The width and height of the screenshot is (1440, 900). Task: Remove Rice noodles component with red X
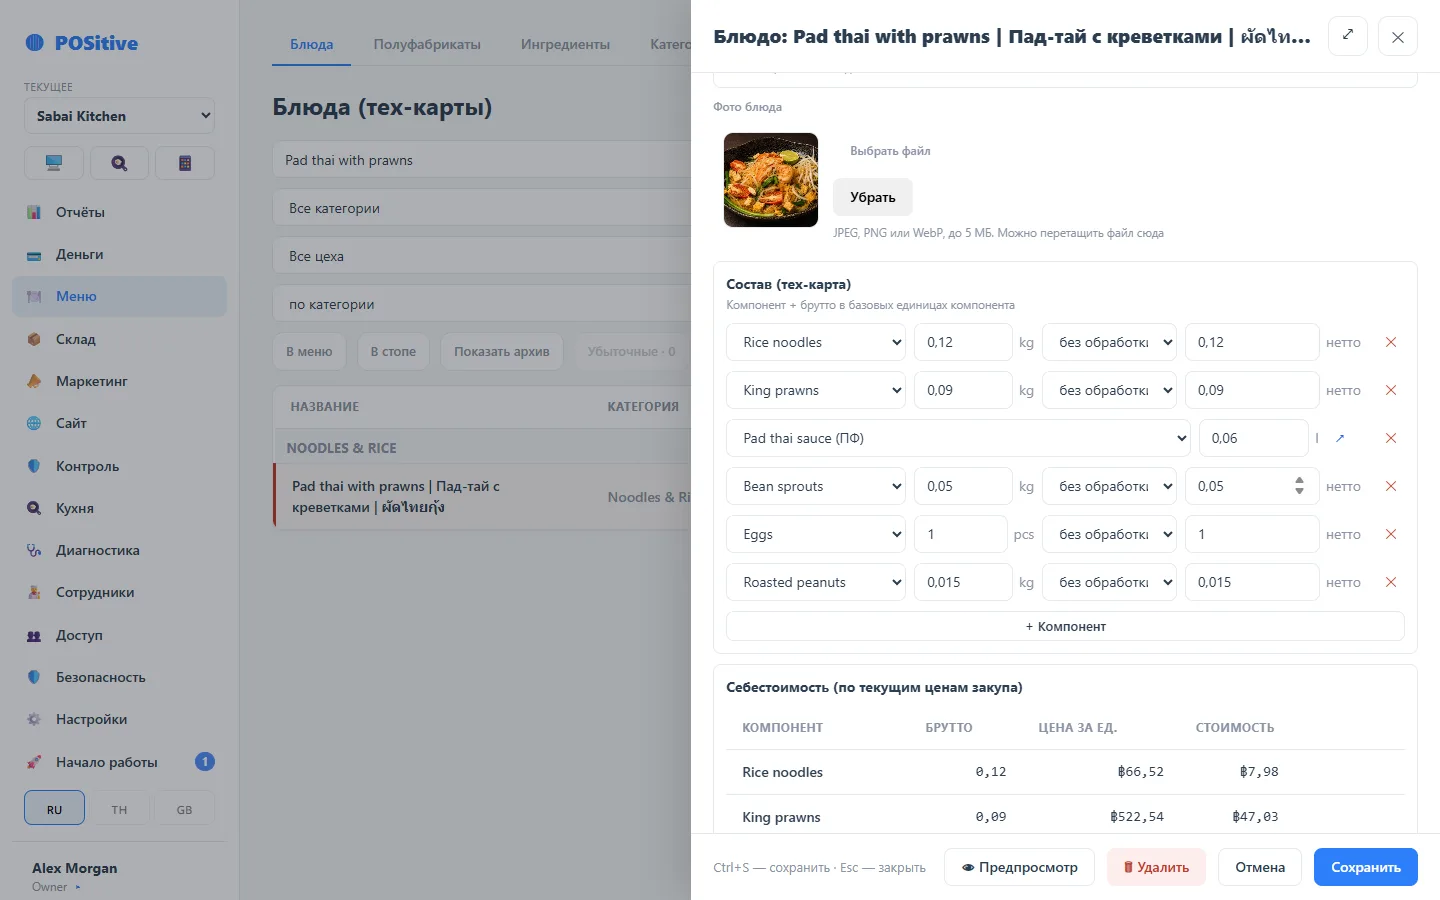(x=1390, y=342)
